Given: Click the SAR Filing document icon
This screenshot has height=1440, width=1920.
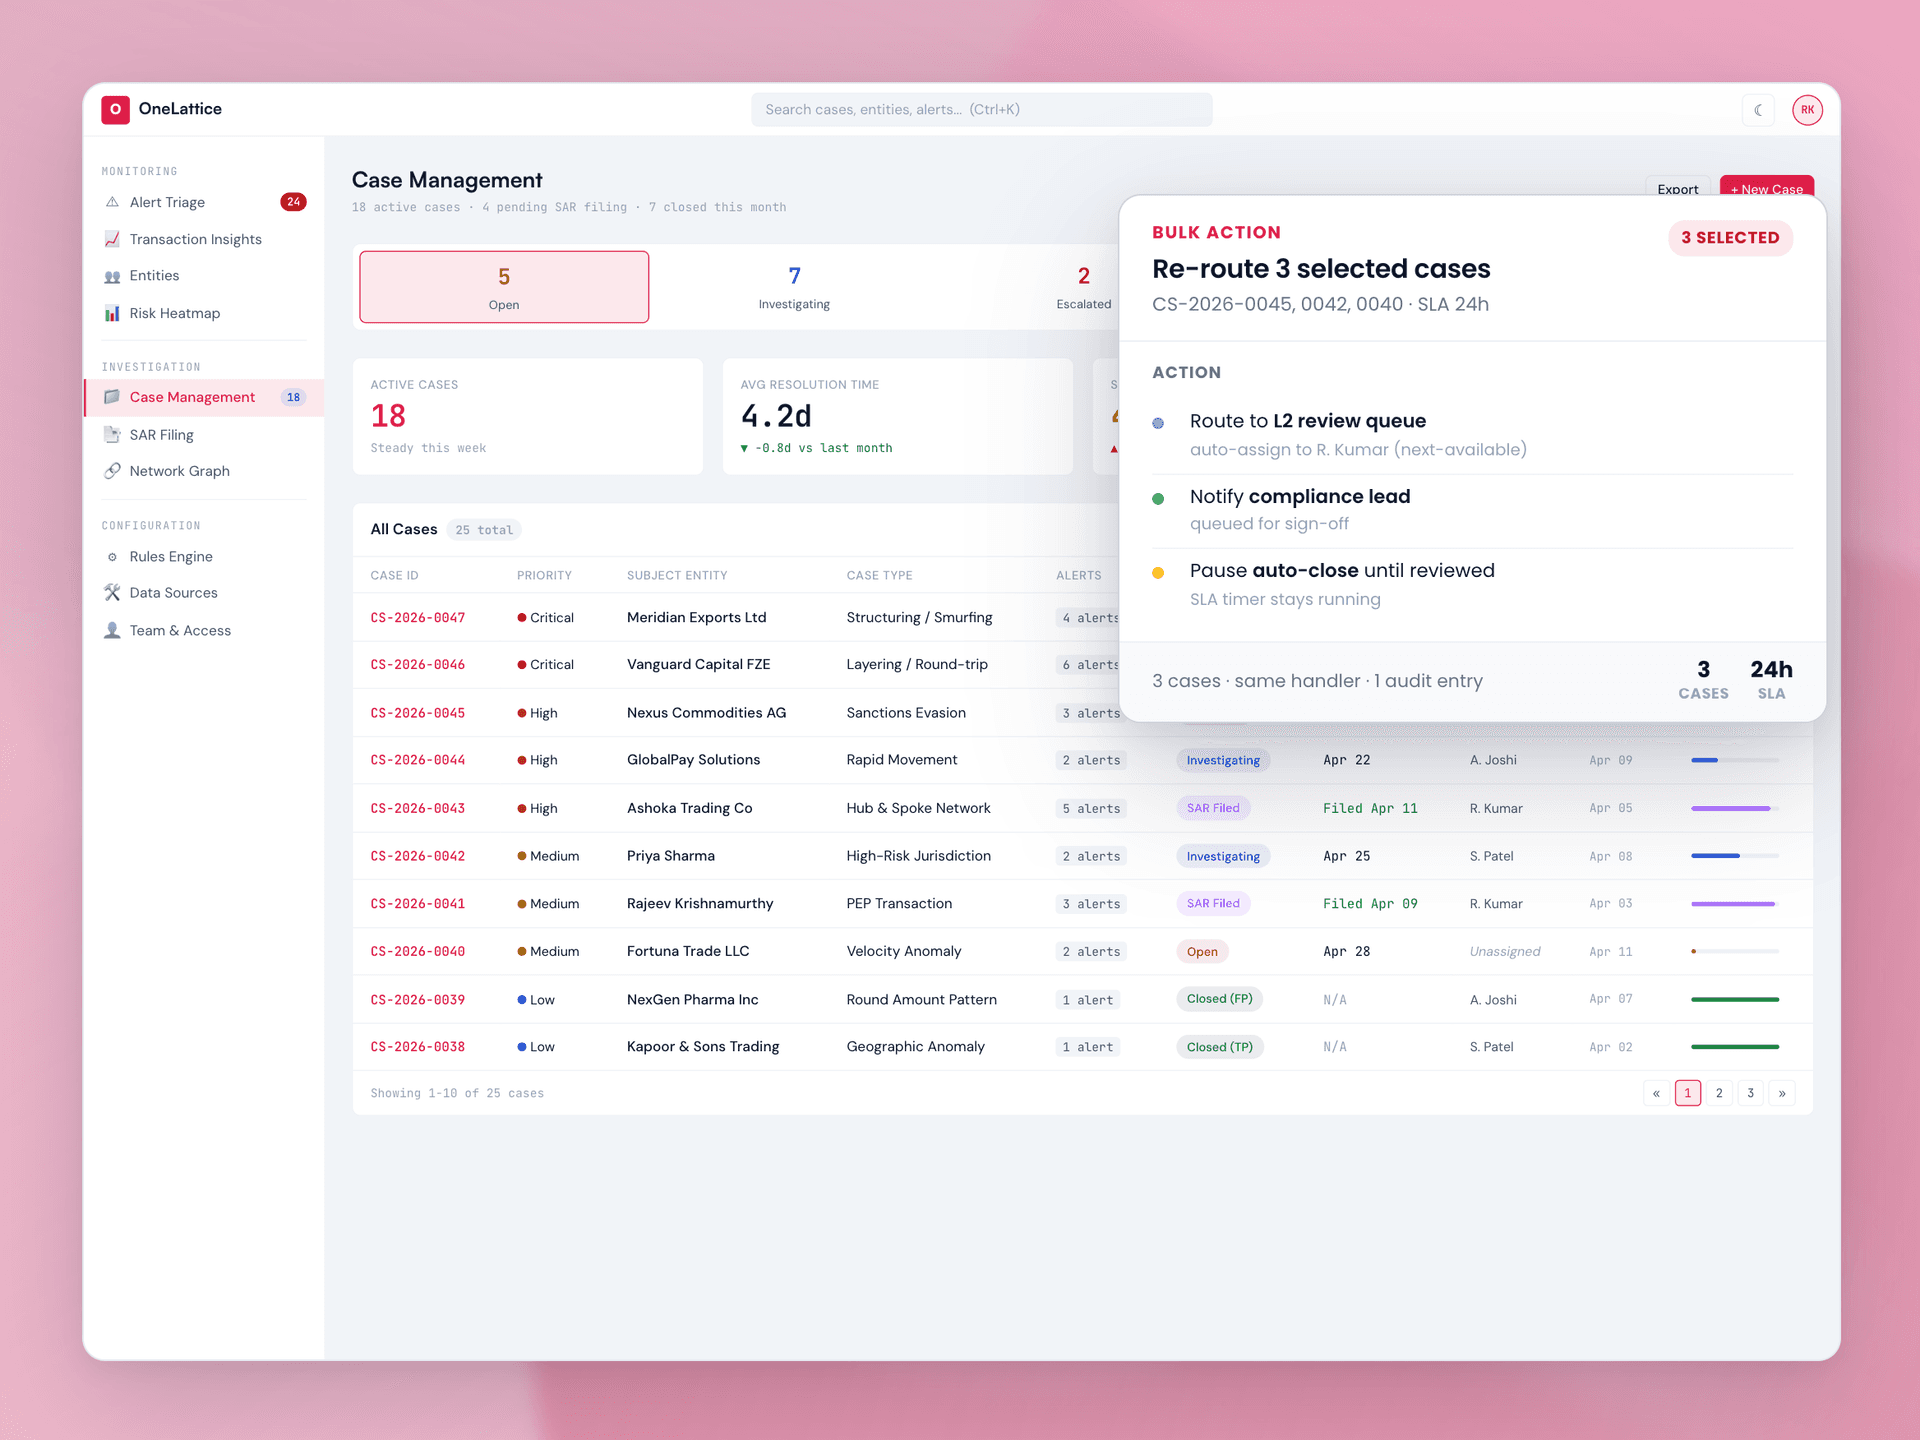Looking at the screenshot, I should click(x=112, y=435).
